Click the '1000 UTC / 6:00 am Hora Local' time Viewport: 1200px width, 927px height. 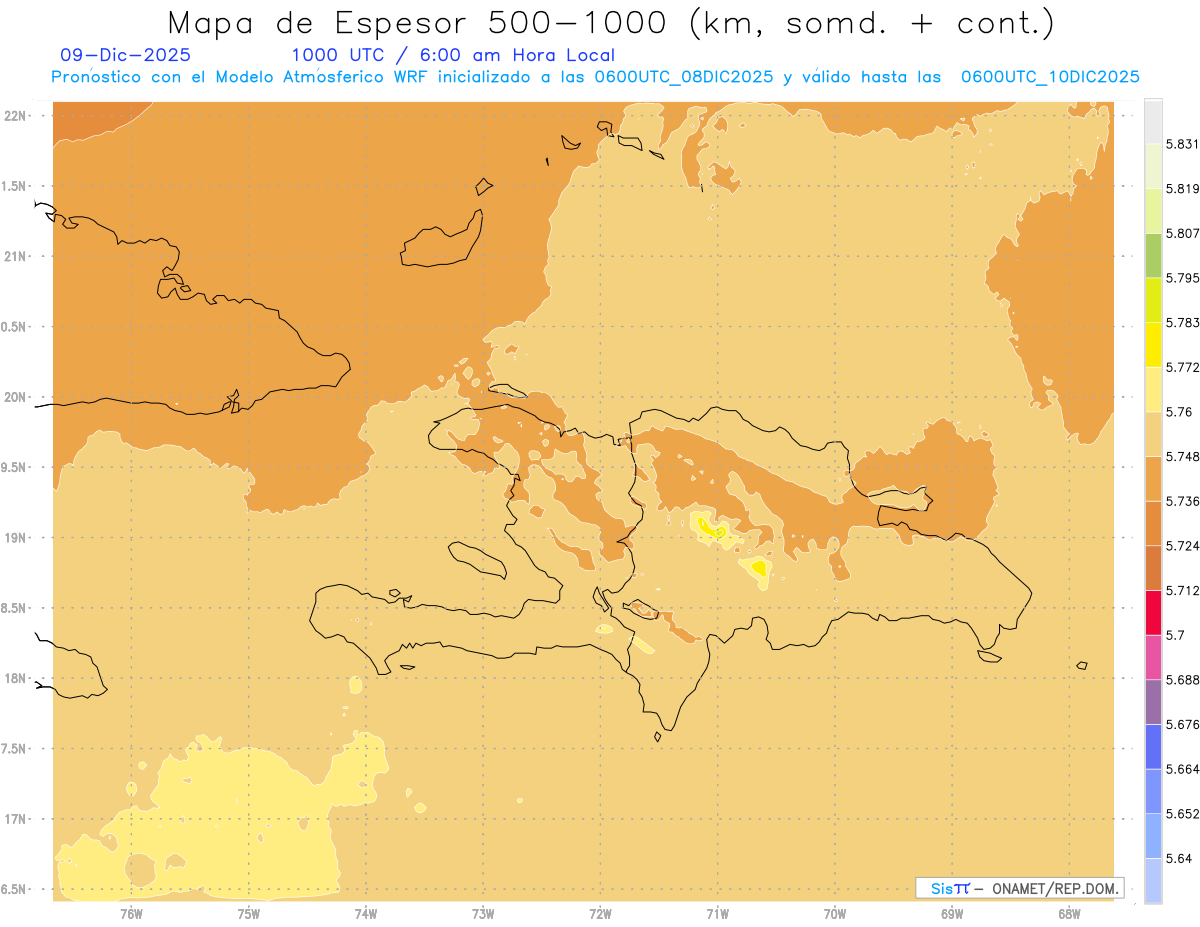point(453,55)
